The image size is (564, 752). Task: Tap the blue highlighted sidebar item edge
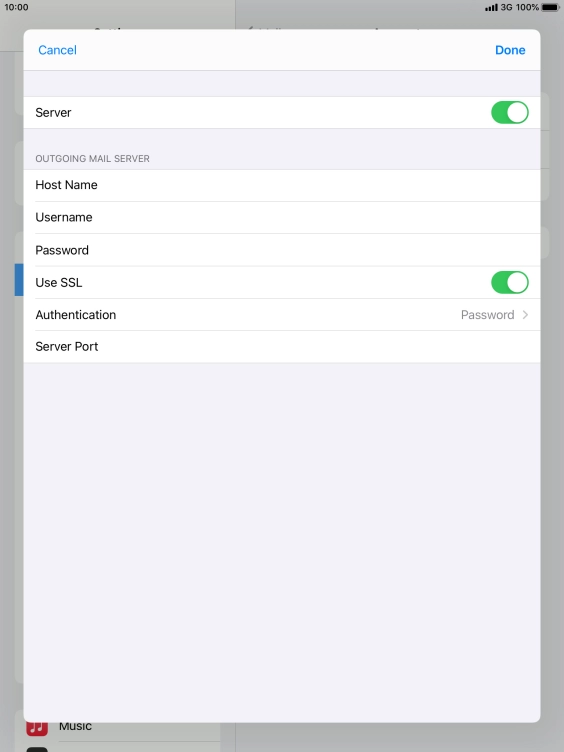(x=19, y=280)
